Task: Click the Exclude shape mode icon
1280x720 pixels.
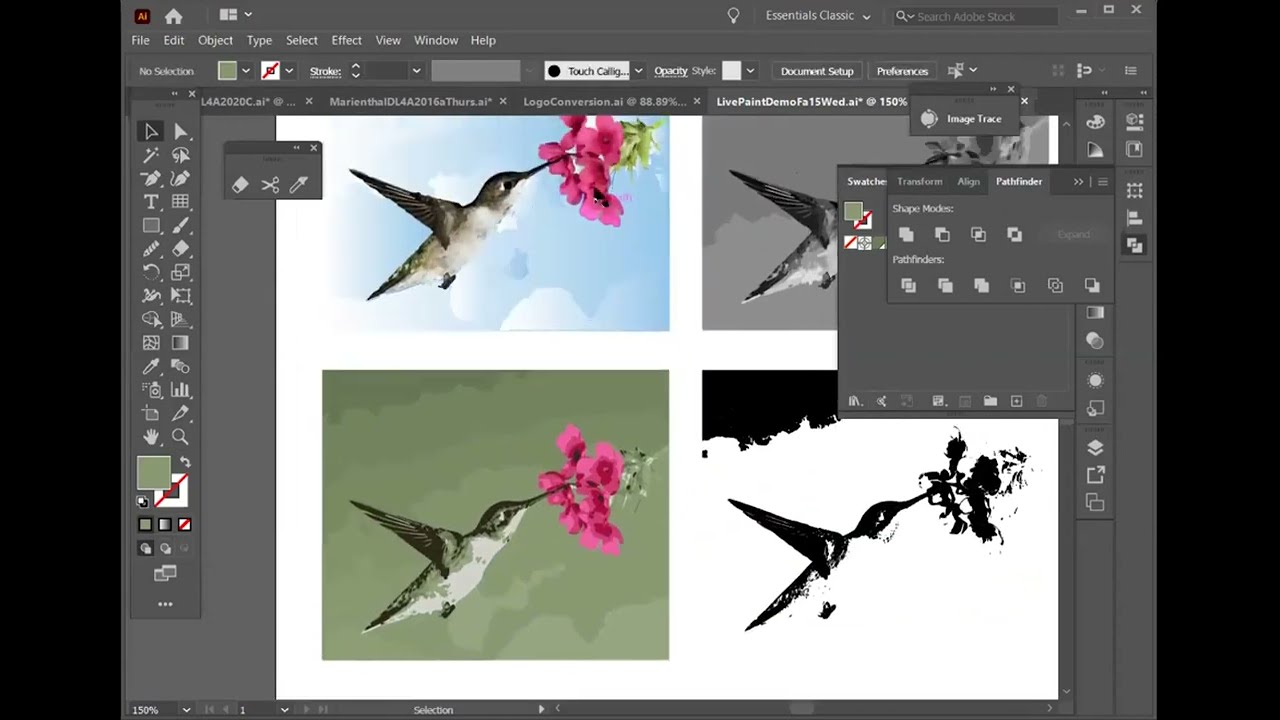Action: pos(1015,234)
